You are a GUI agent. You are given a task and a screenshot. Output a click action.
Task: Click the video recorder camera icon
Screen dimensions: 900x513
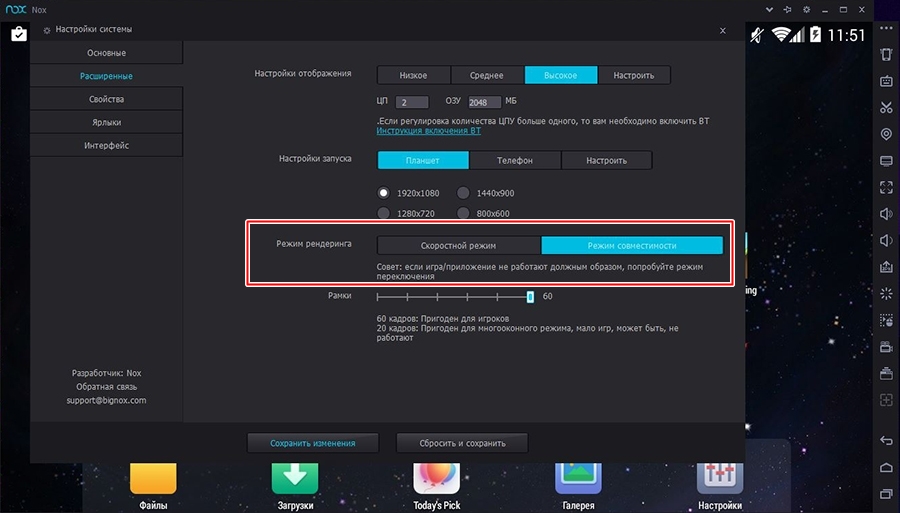click(x=886, y=347)
